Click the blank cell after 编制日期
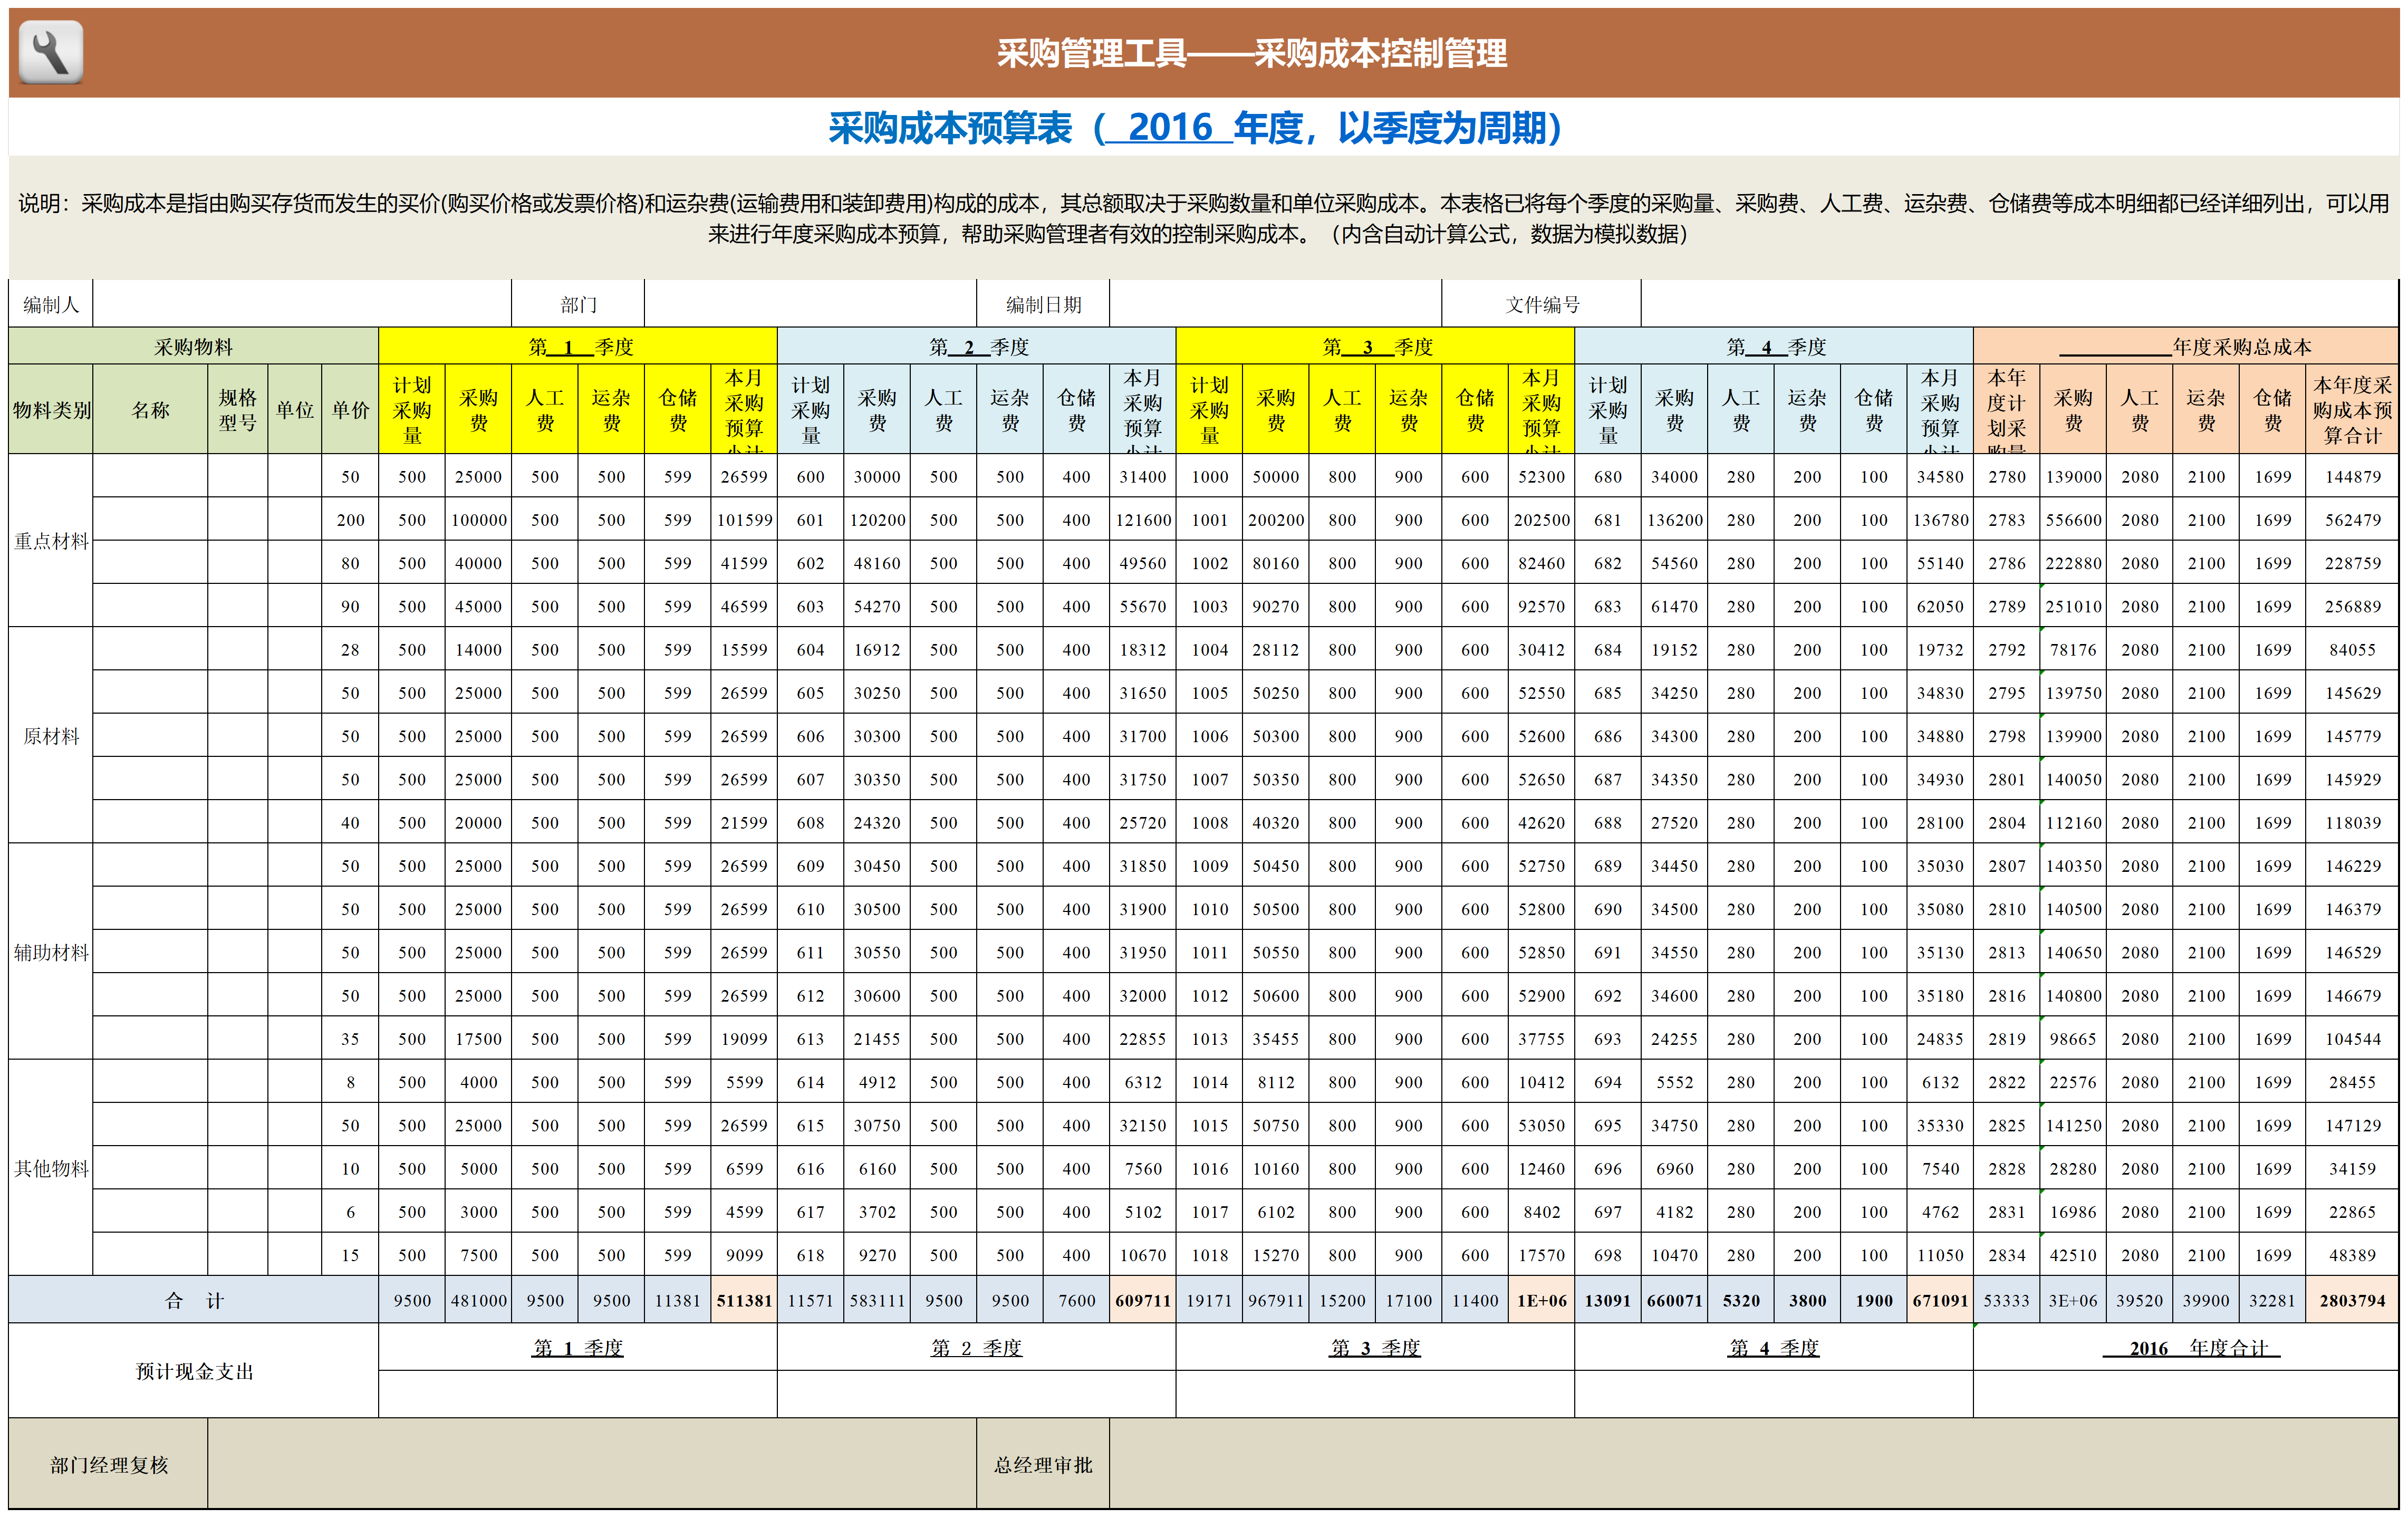Image resolution: width=2408 pixels, height=1518 pixels. point(1275,304)
